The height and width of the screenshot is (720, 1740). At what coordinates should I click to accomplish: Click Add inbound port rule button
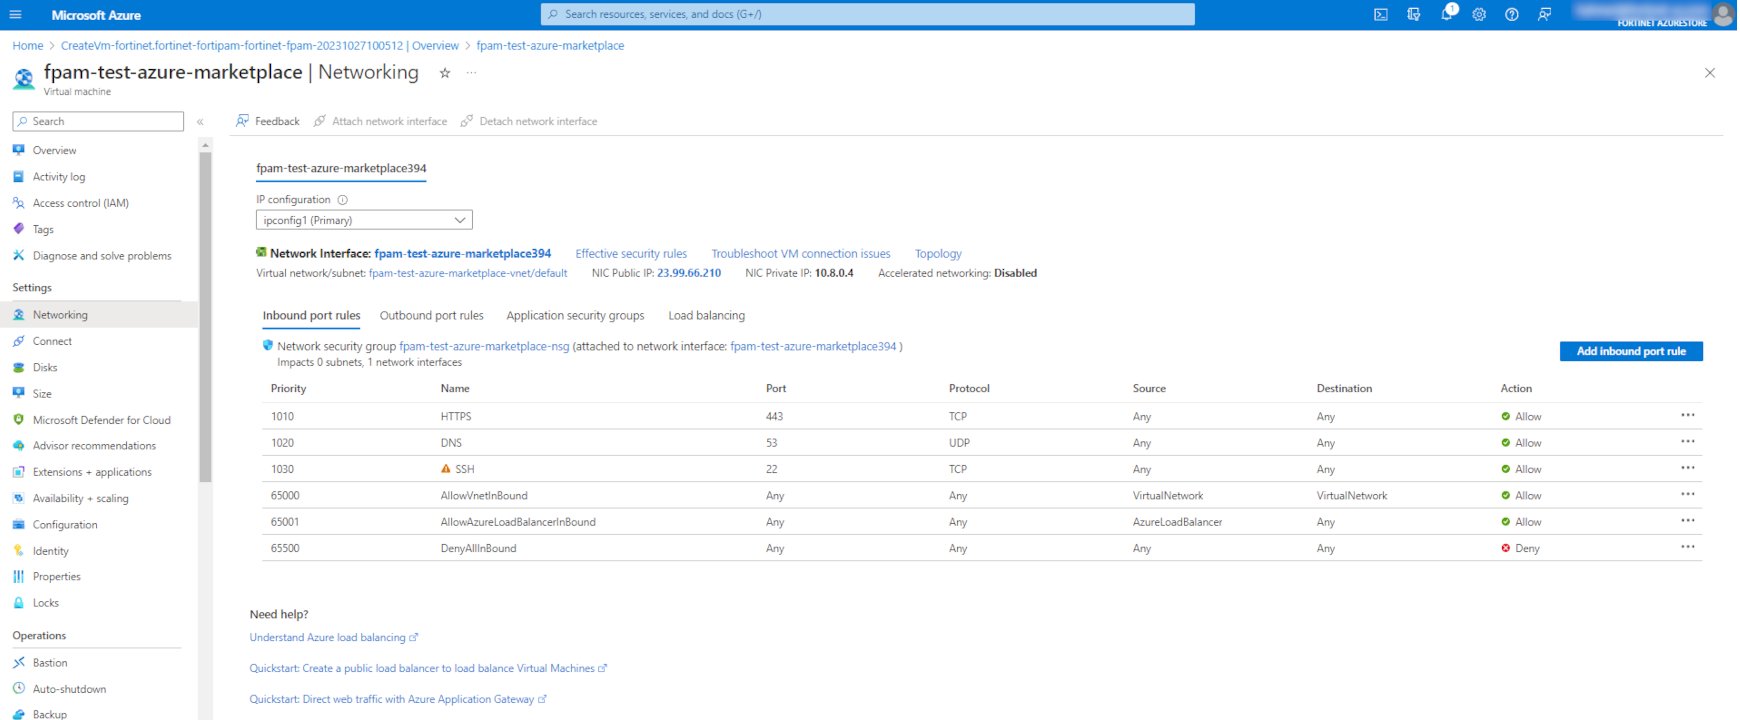pyautogui.click(x=1631, y=351)
